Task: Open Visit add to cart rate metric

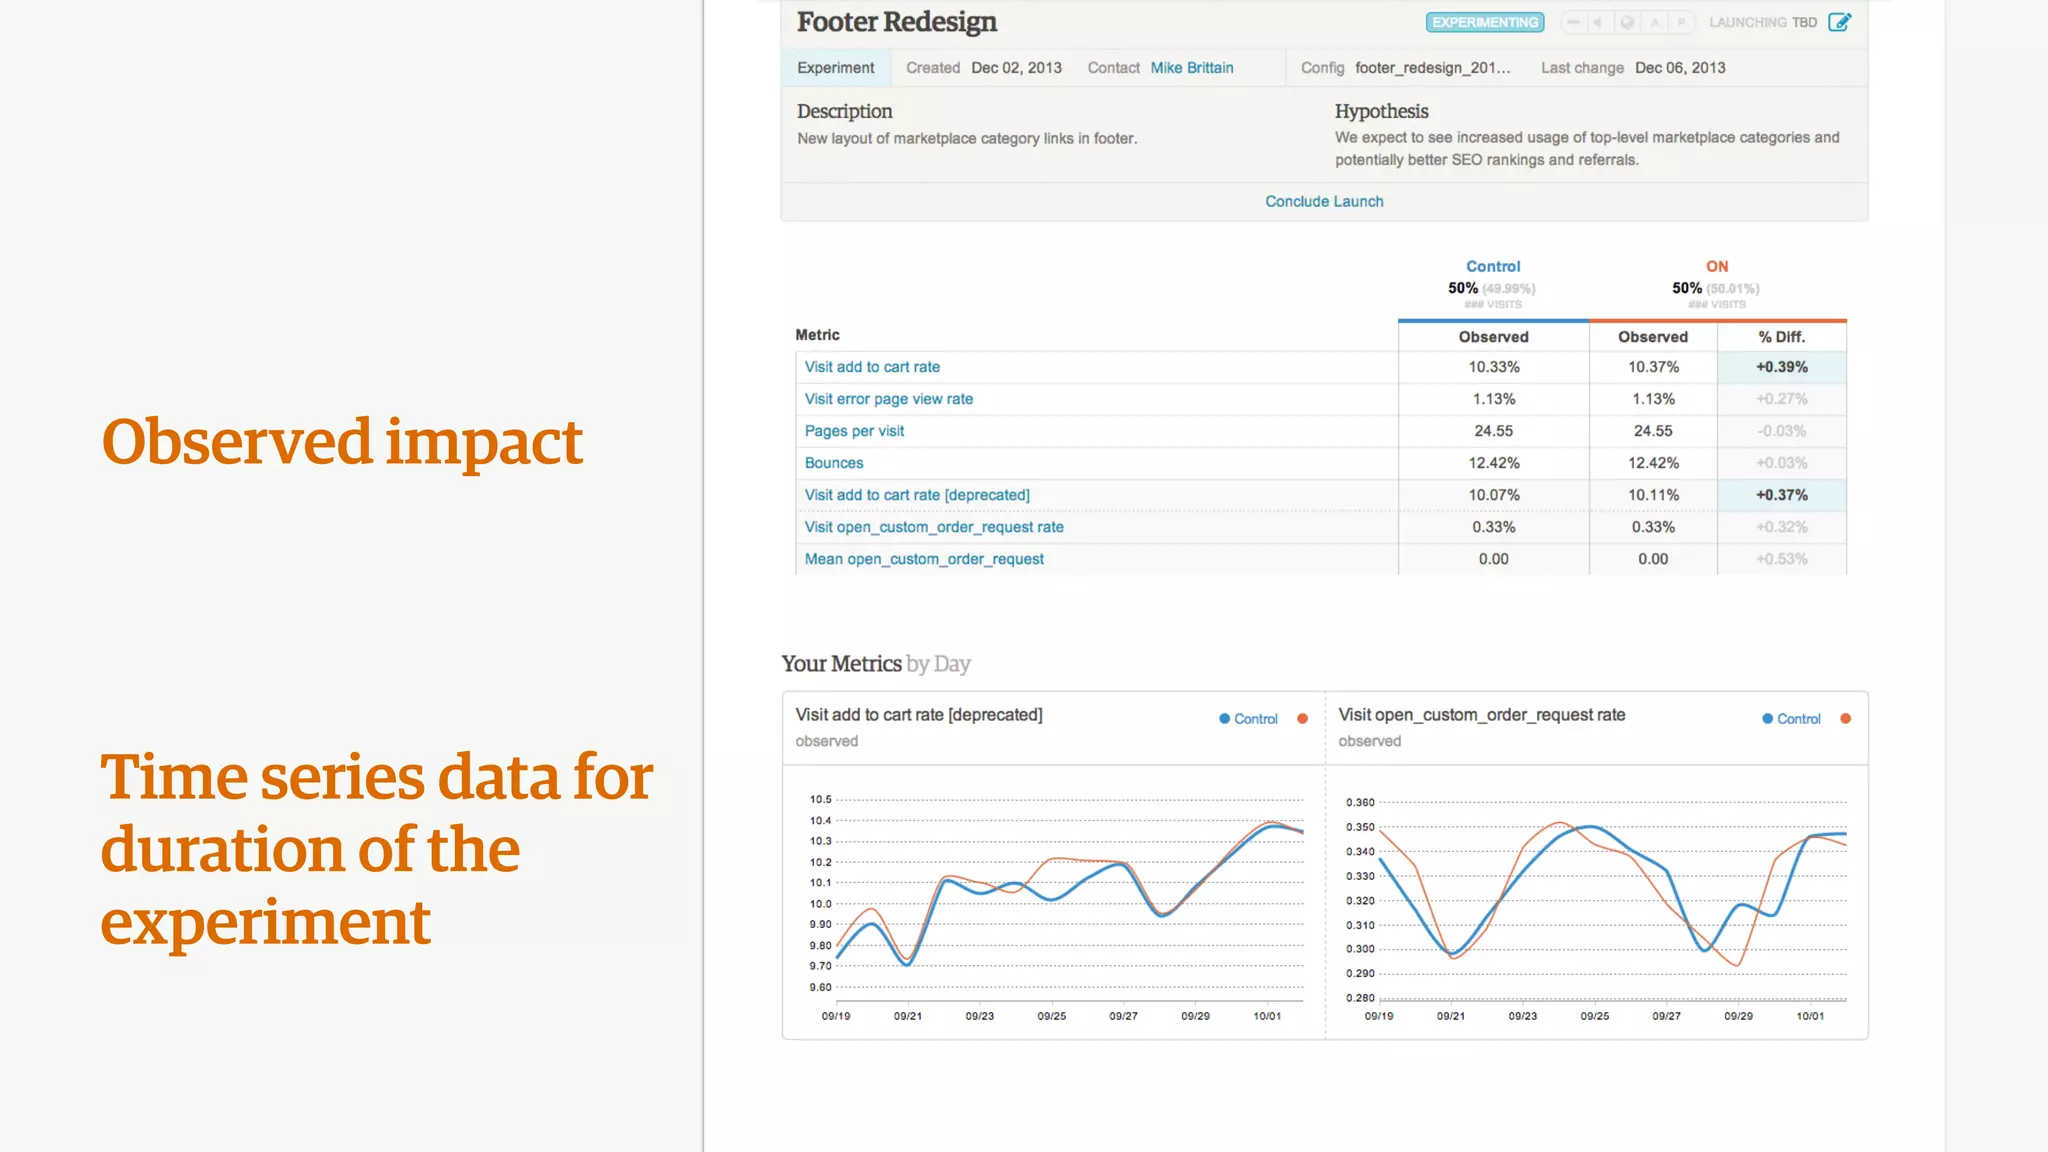Action: tap(872, 367)
